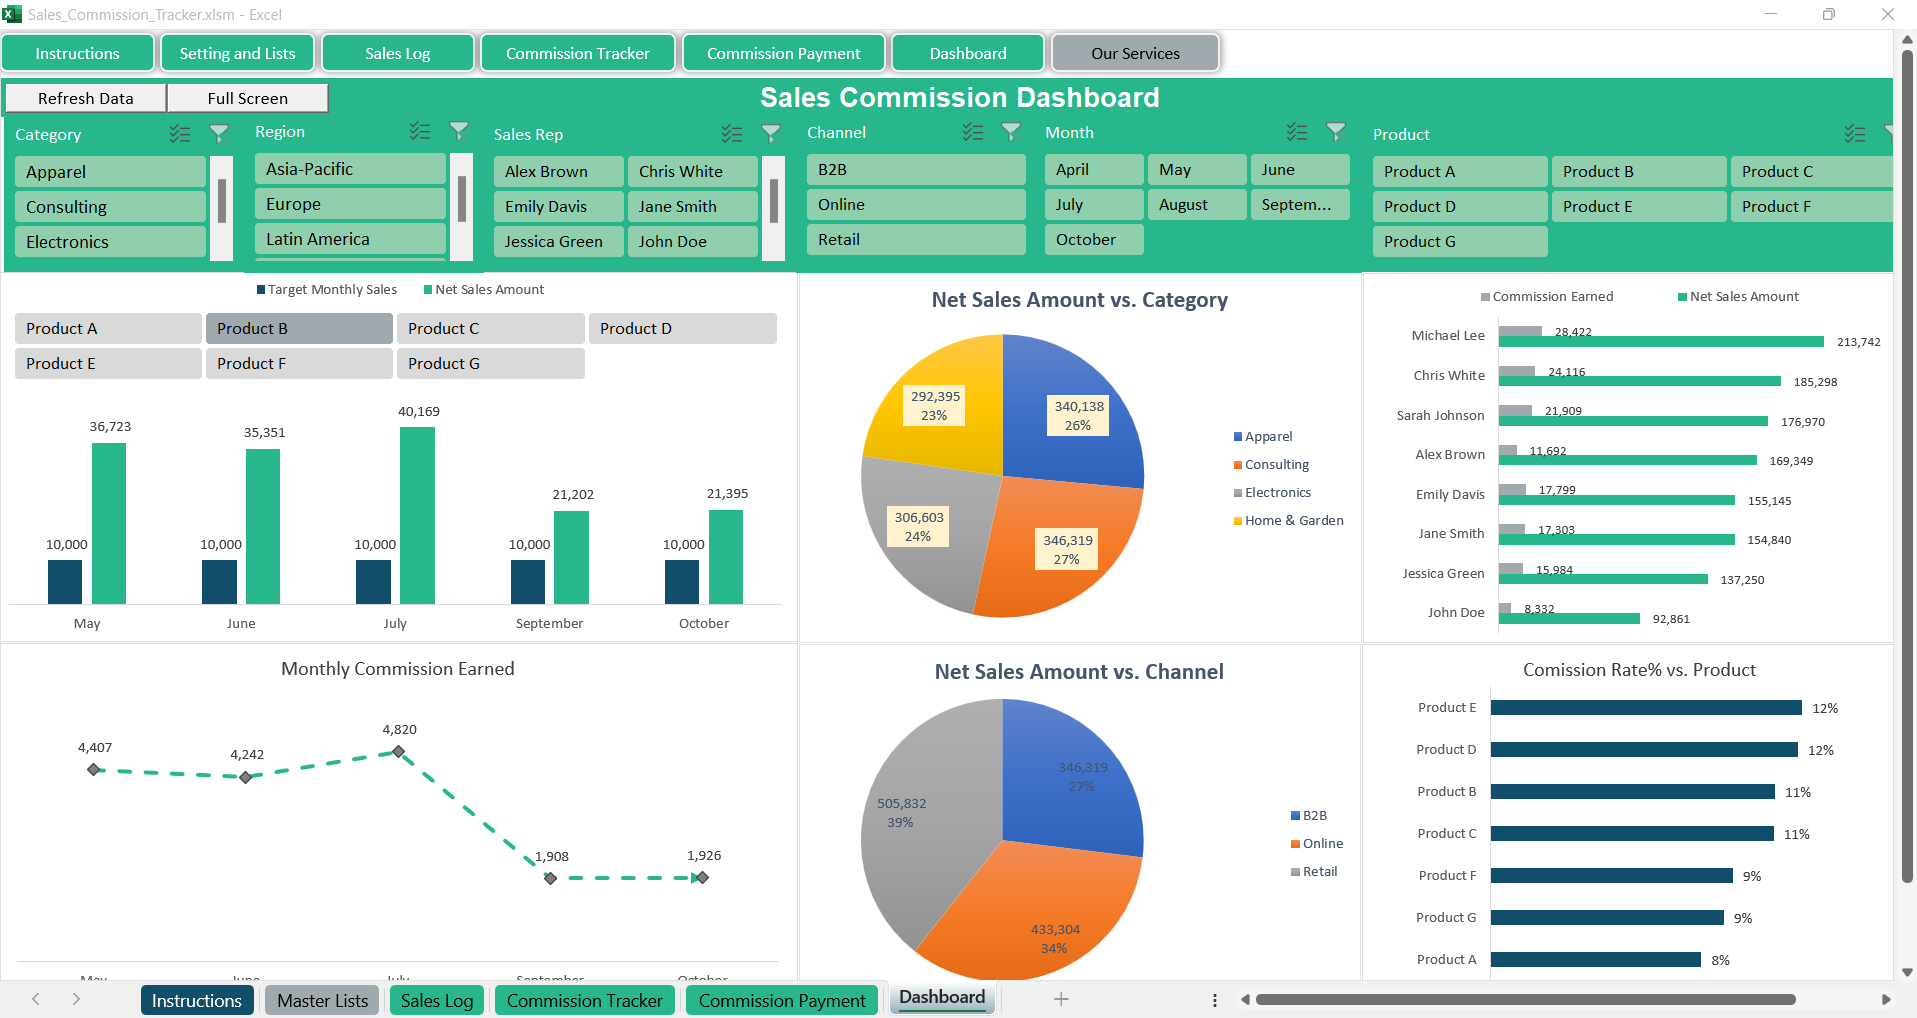
Task: Toggle the Online channel slicer item
Action: 915,205
